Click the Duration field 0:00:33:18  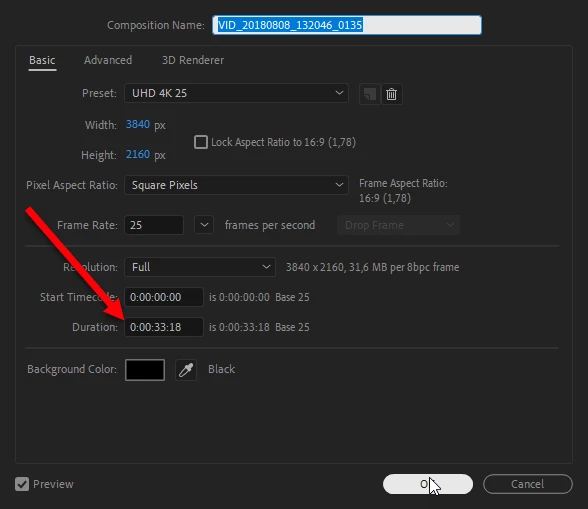point(164,327)
